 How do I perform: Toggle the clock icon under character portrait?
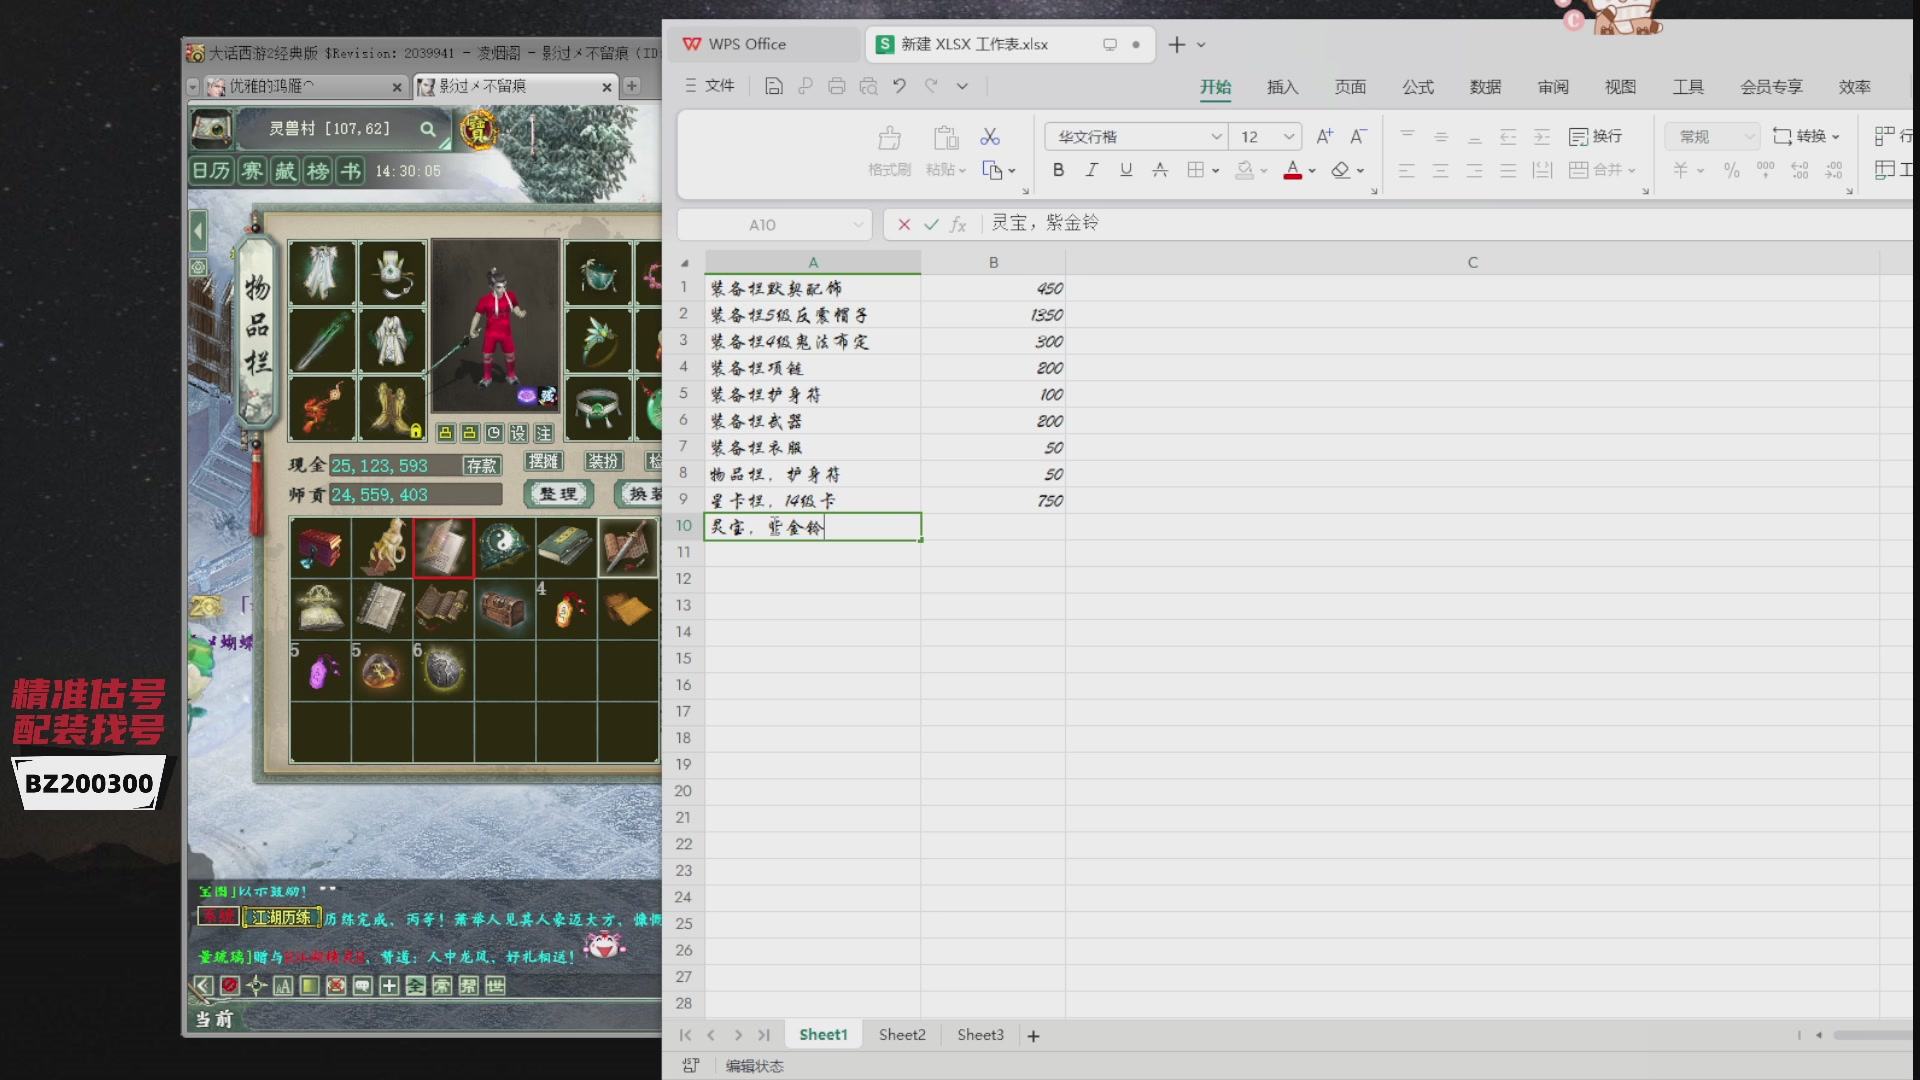pos(494,433)
